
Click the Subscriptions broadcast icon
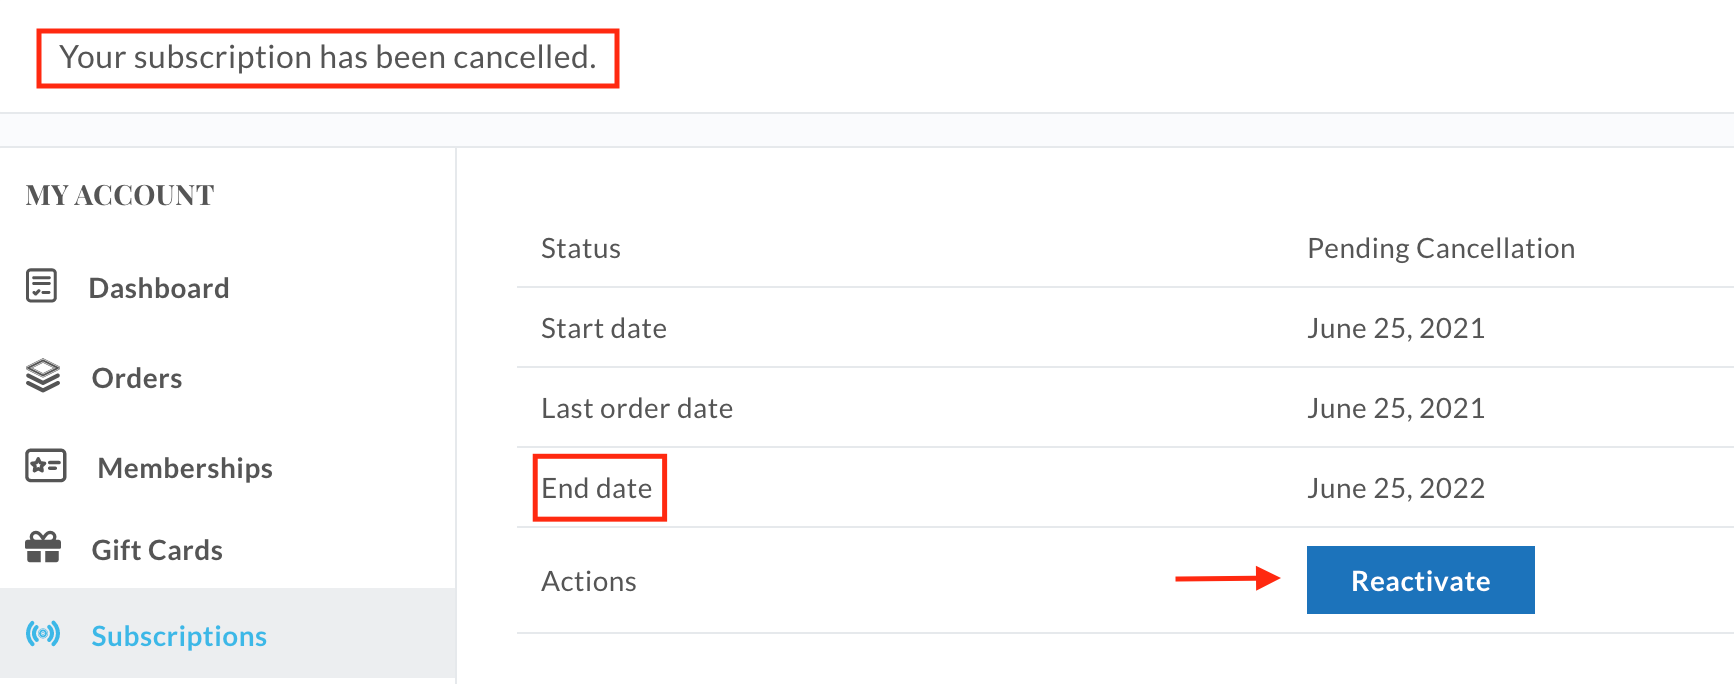click(43, 634)
